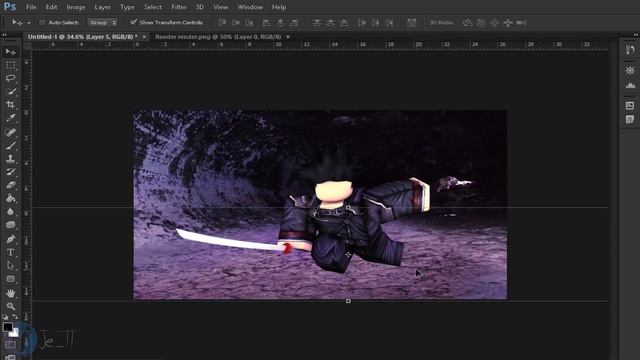Viewport: 640px width, 360px height.
Task: Select the Horizontal Type tool
Action: coord(11,253)
